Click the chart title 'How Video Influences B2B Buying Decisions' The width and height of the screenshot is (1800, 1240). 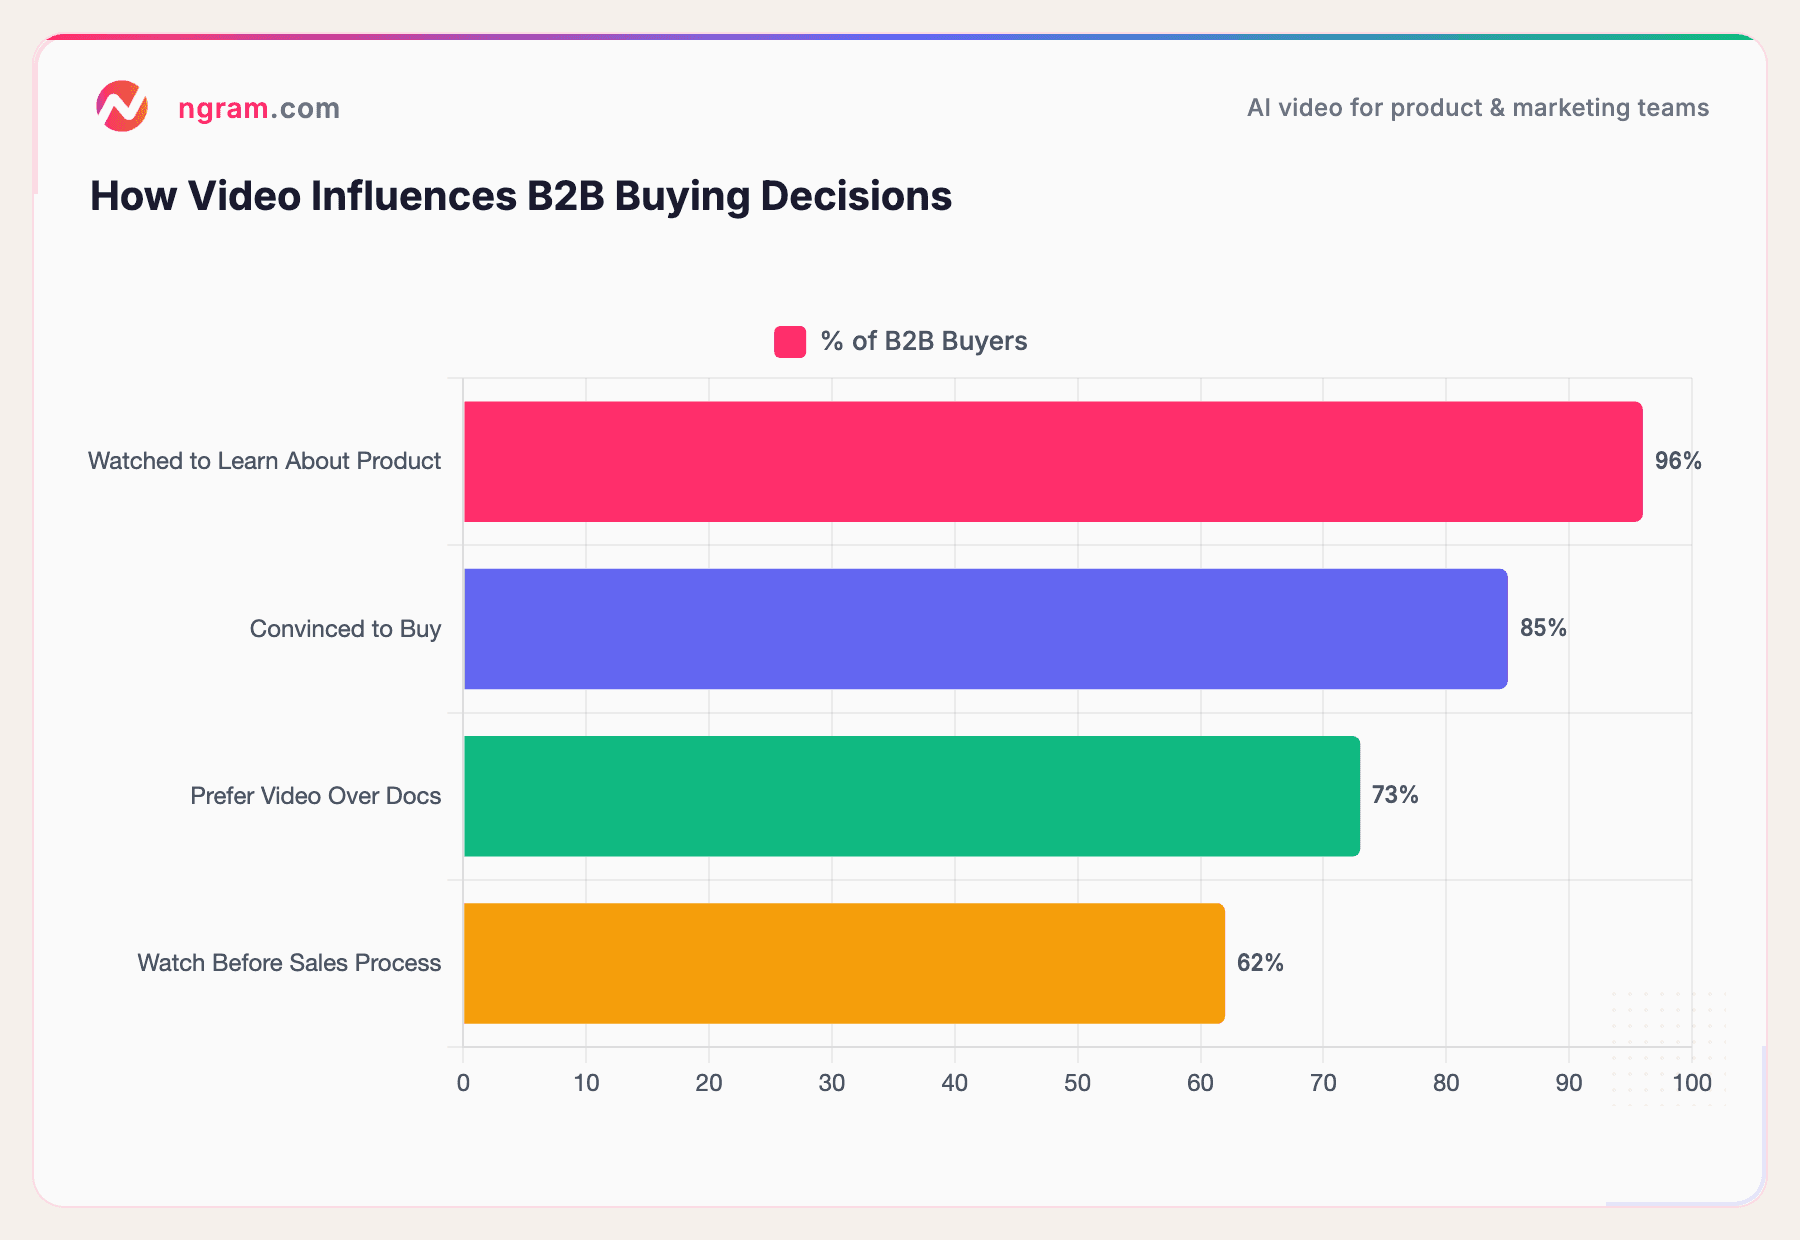point(520,196)
